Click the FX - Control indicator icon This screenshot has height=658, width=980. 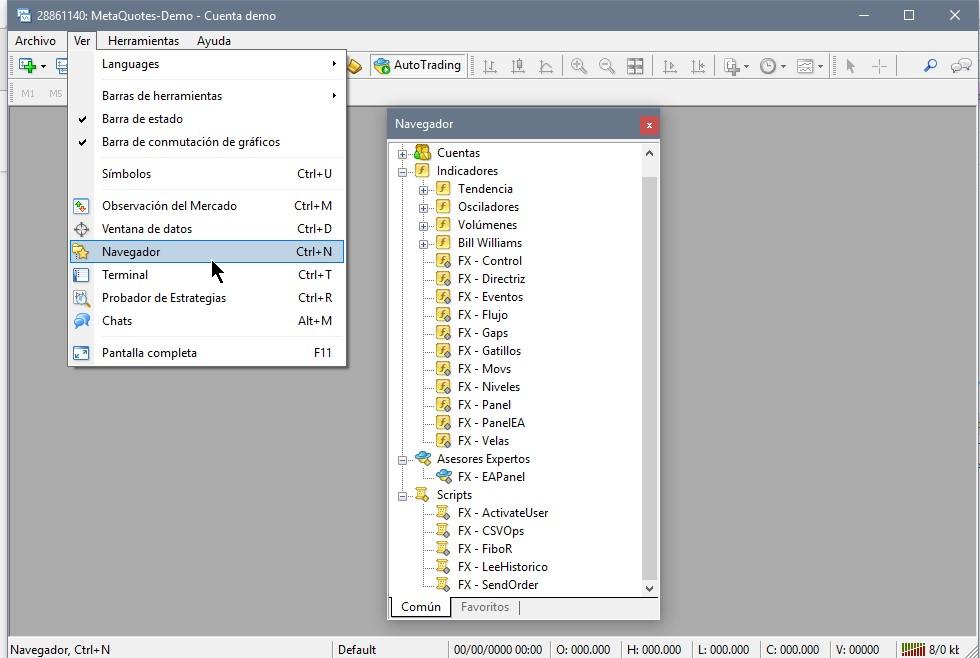(443, 261)
